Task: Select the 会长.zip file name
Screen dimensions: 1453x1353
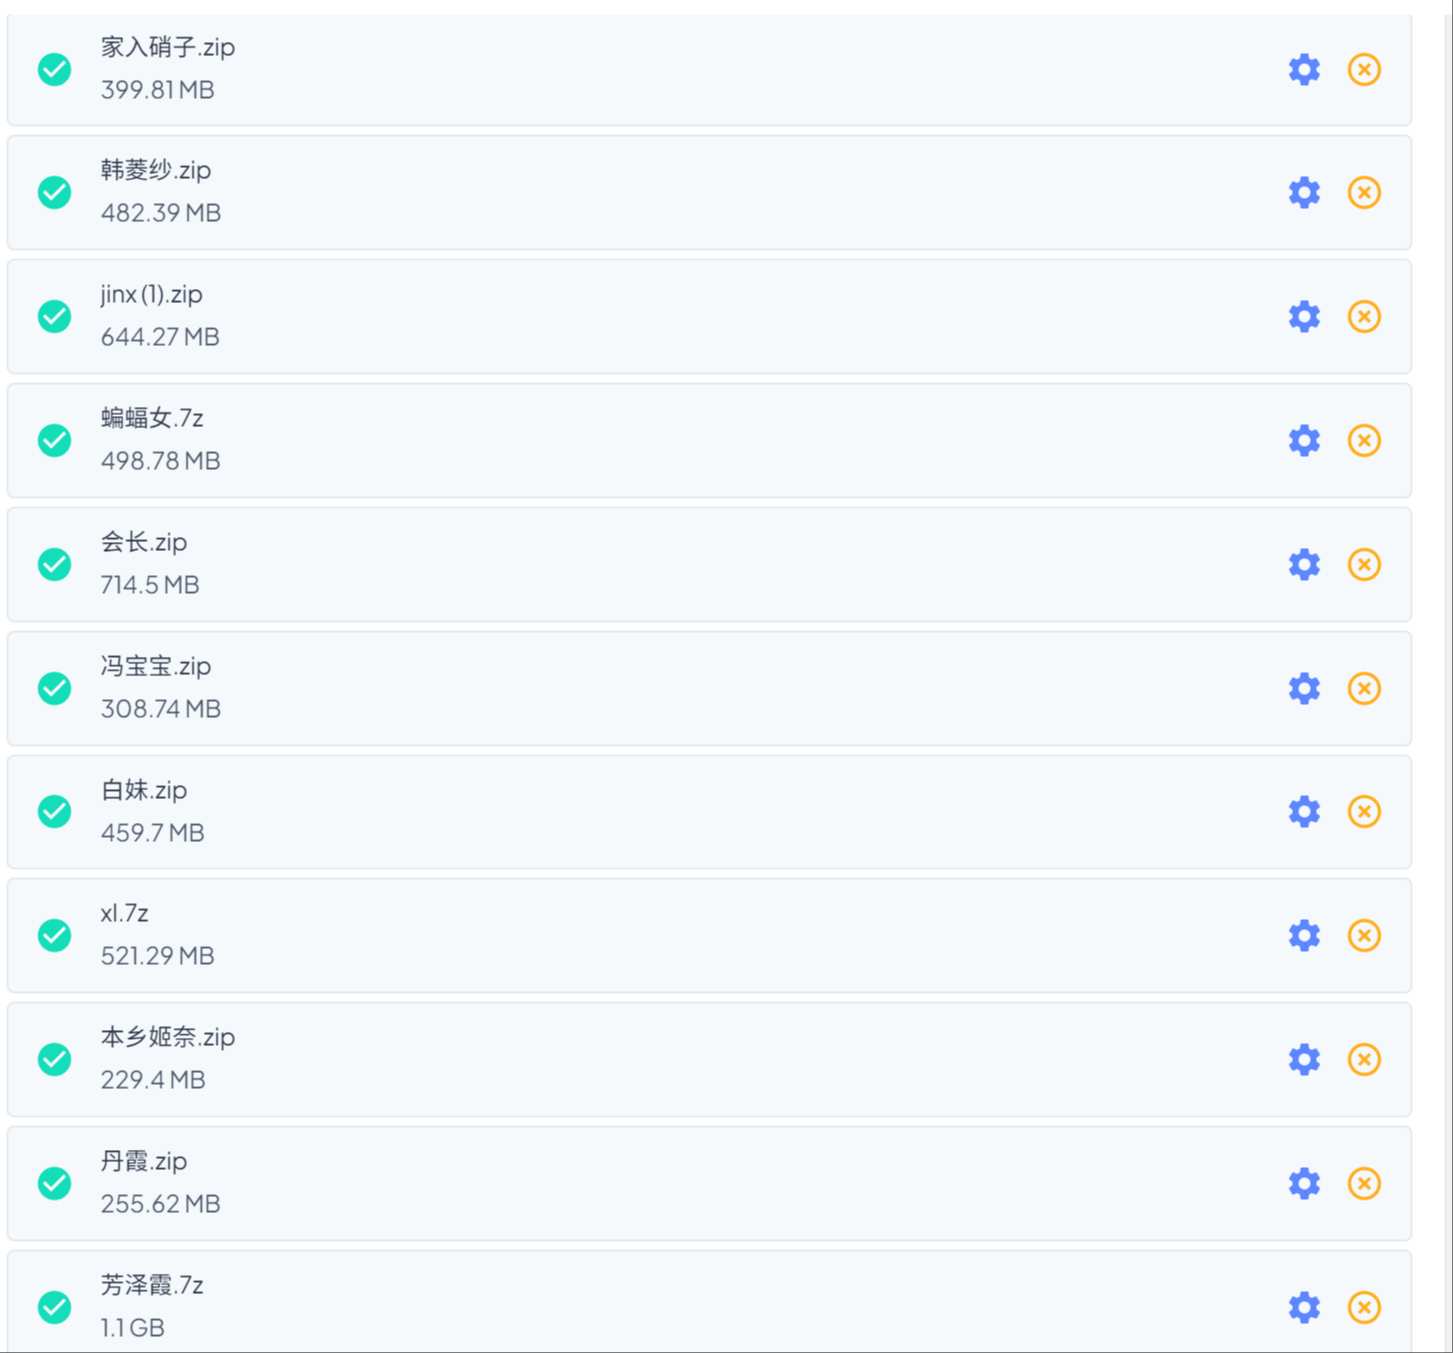Action: (x=144, y=542)
